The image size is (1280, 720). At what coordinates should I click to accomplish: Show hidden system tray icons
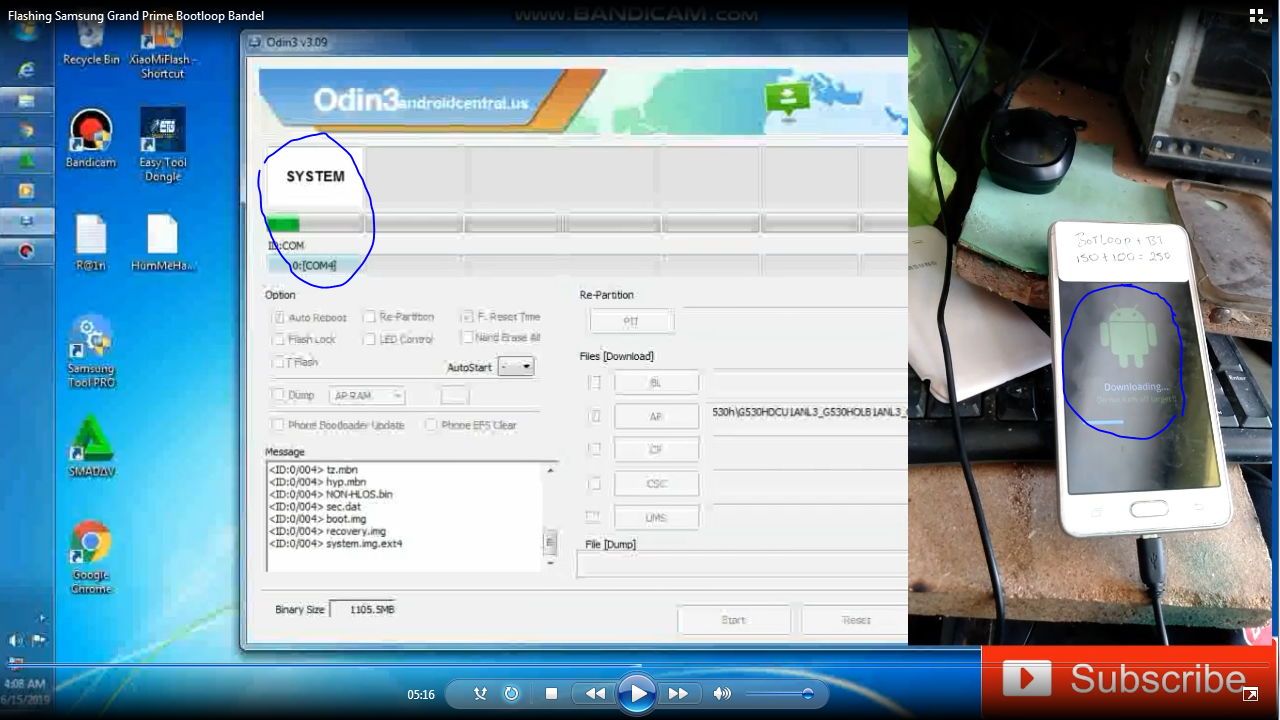tap(42, 619)
